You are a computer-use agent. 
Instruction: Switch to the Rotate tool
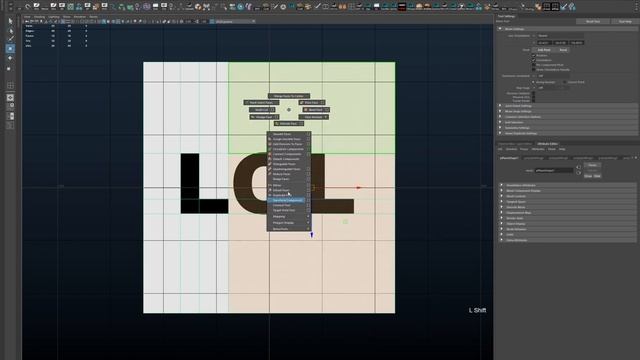[10, 58]
